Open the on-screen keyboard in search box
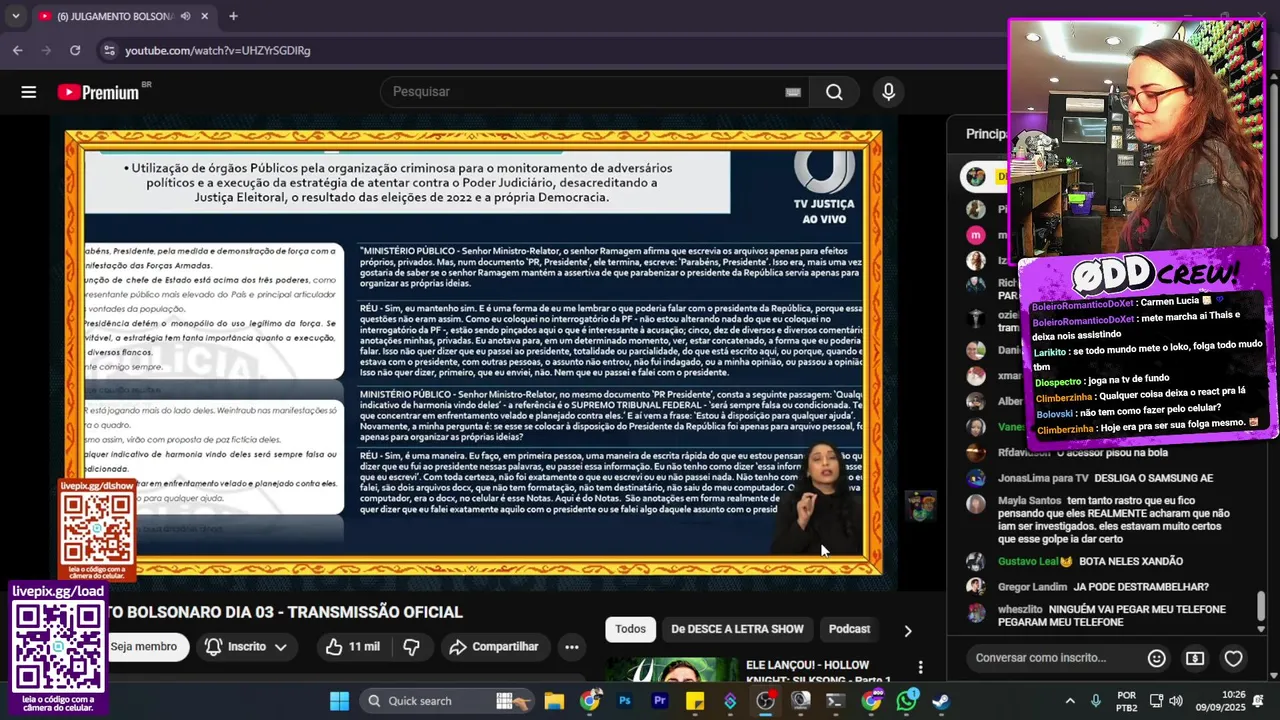 pos(793,92)
